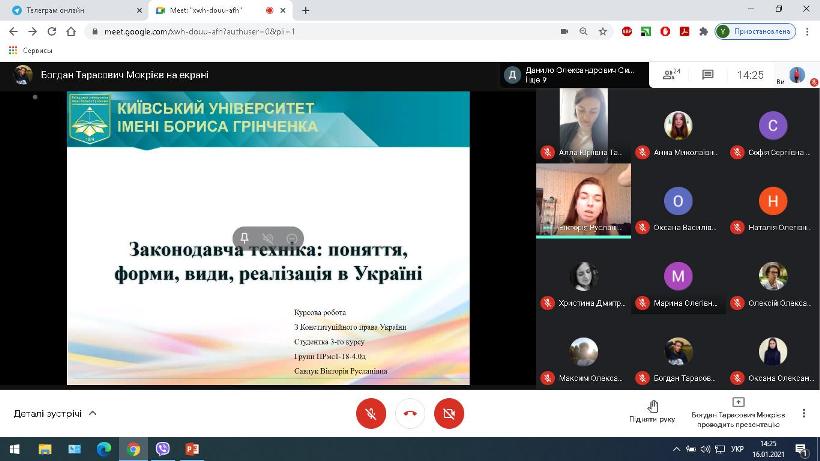This screenshot has height=461, width=820.
Task: Open the Meet chat panel
Action: (708, 75)
